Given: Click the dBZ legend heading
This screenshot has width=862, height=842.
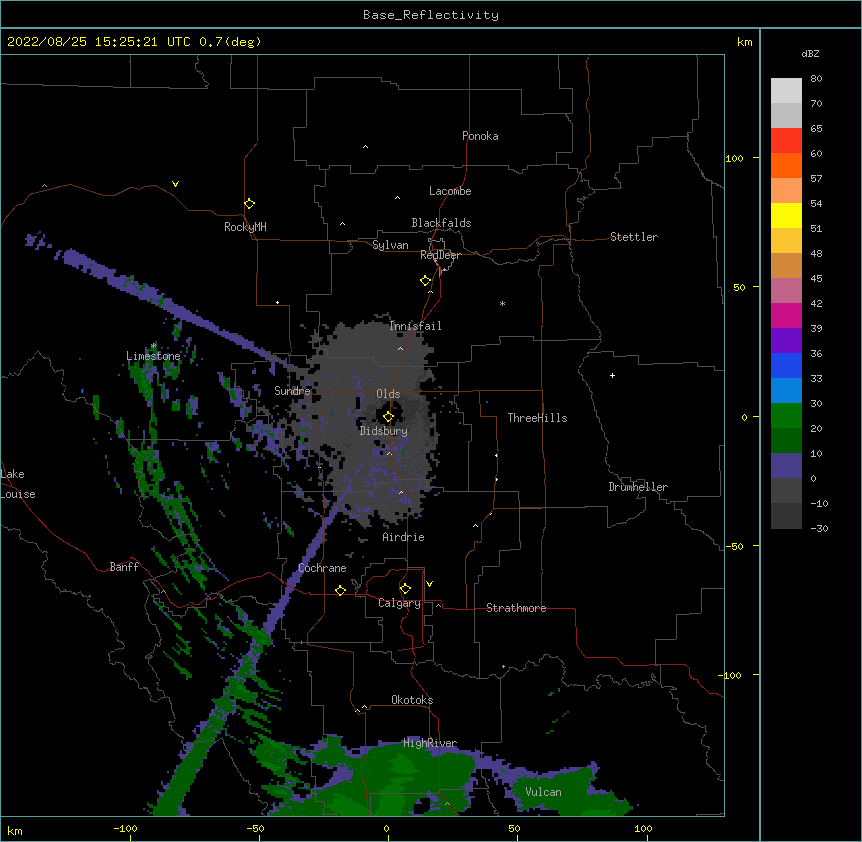Looking at the screenshot, I should pos(810,53).
